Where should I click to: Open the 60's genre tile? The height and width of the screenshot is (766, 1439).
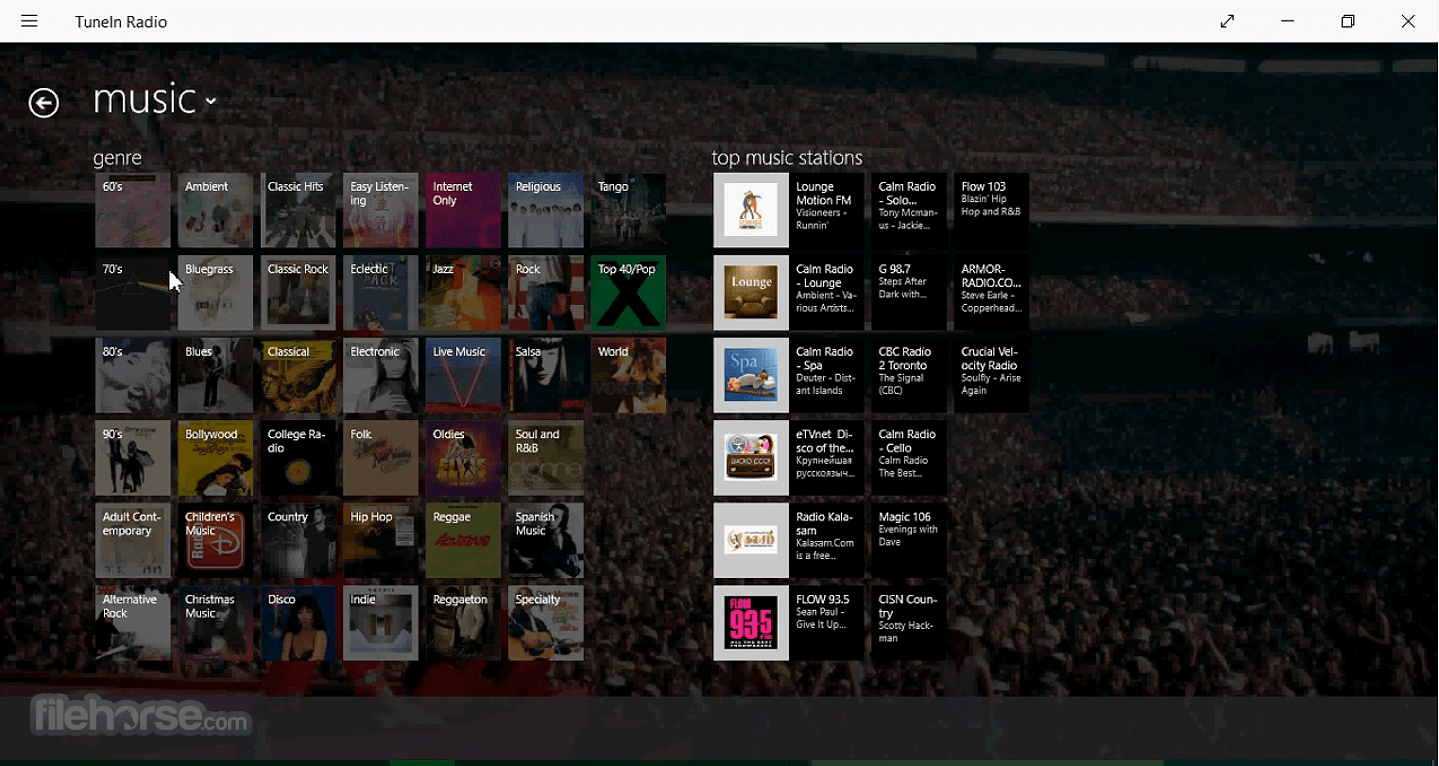[133, 210]
